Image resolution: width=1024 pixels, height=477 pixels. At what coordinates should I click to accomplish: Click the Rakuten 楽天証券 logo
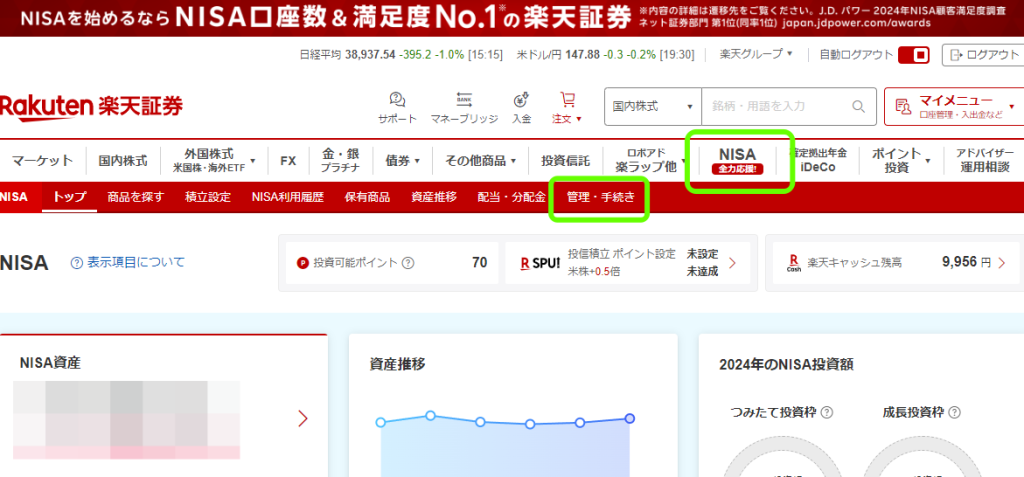coord(92,106)
